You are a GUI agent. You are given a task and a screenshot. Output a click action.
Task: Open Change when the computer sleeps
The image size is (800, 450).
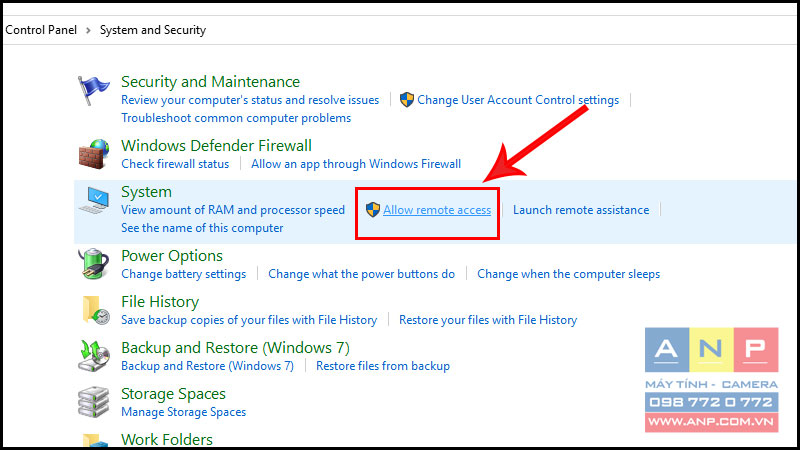coord(568,274)
